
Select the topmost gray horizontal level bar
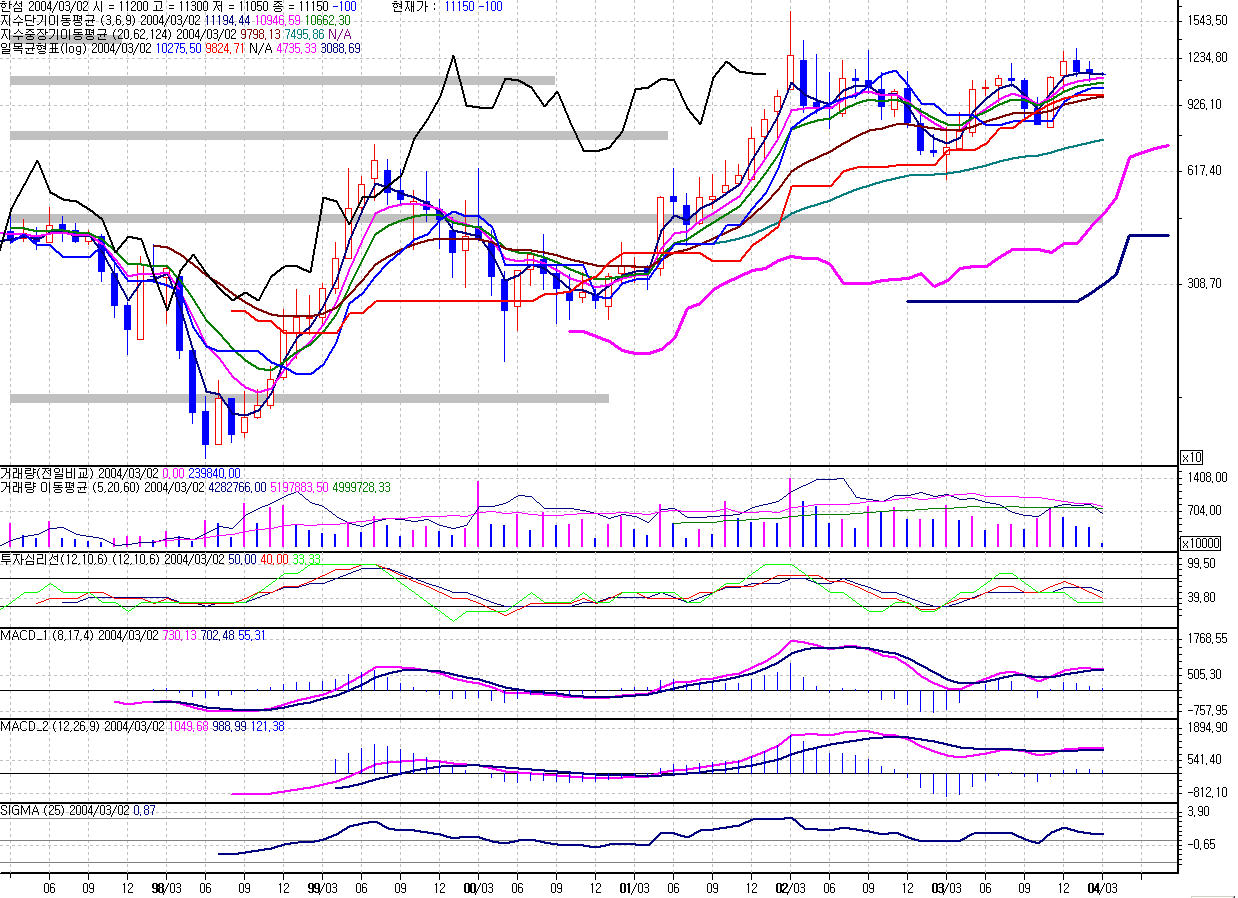point(282,80)
